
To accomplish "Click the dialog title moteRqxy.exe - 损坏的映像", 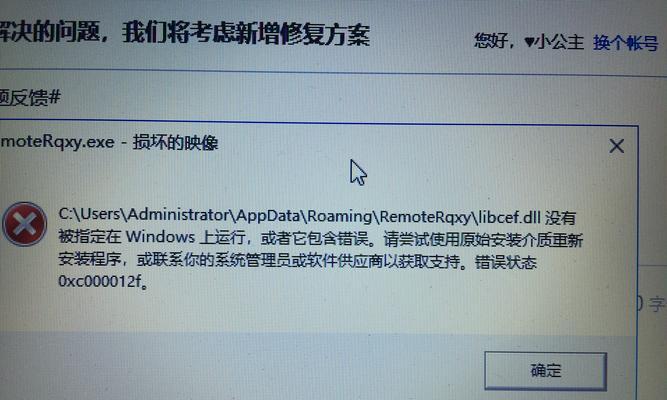I will tap(109, 142).
